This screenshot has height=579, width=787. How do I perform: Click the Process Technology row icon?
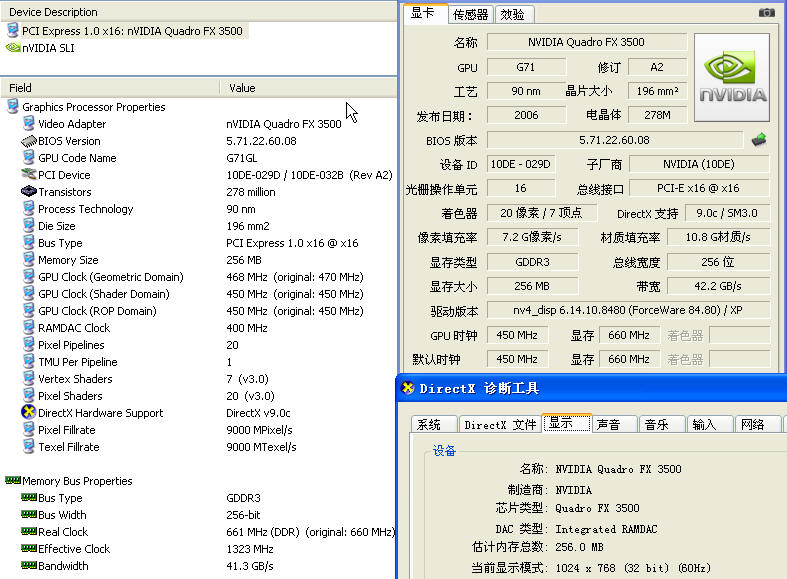(x=29, y=208)
